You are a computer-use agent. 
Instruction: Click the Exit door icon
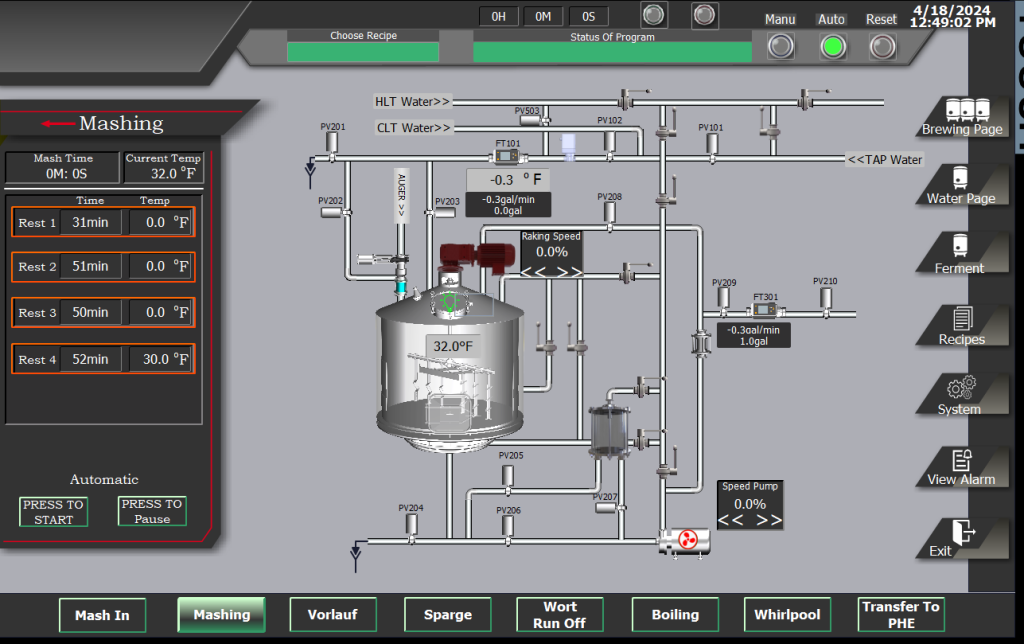(963, 531)
